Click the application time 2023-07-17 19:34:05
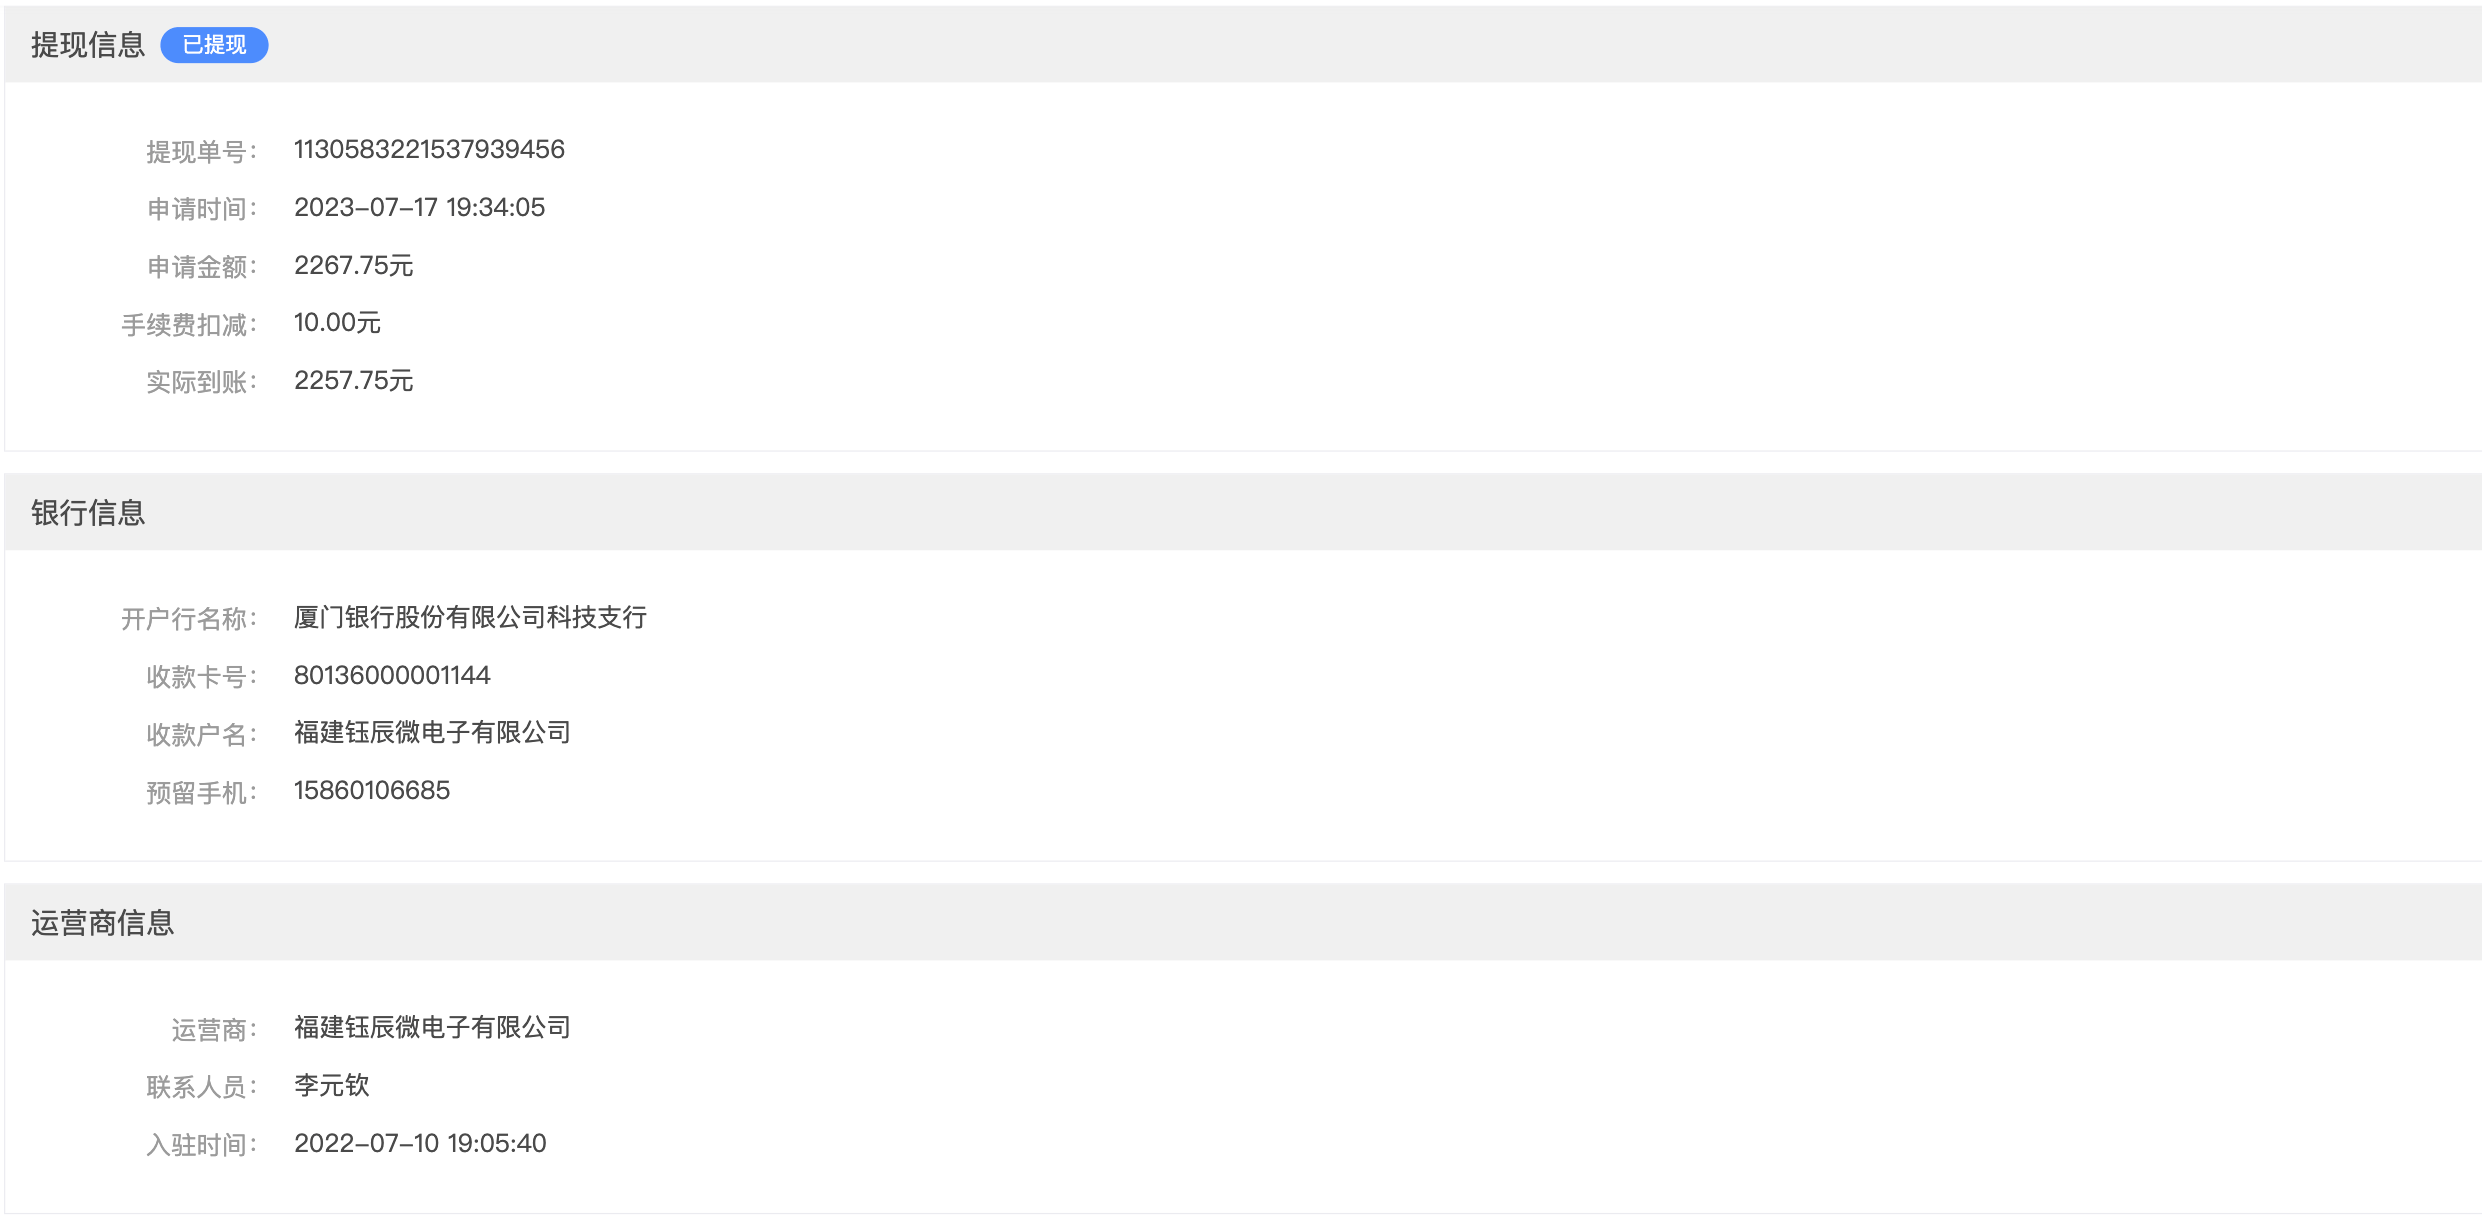The width and height of the screenshot is (2482, 1230). [419, 207]
